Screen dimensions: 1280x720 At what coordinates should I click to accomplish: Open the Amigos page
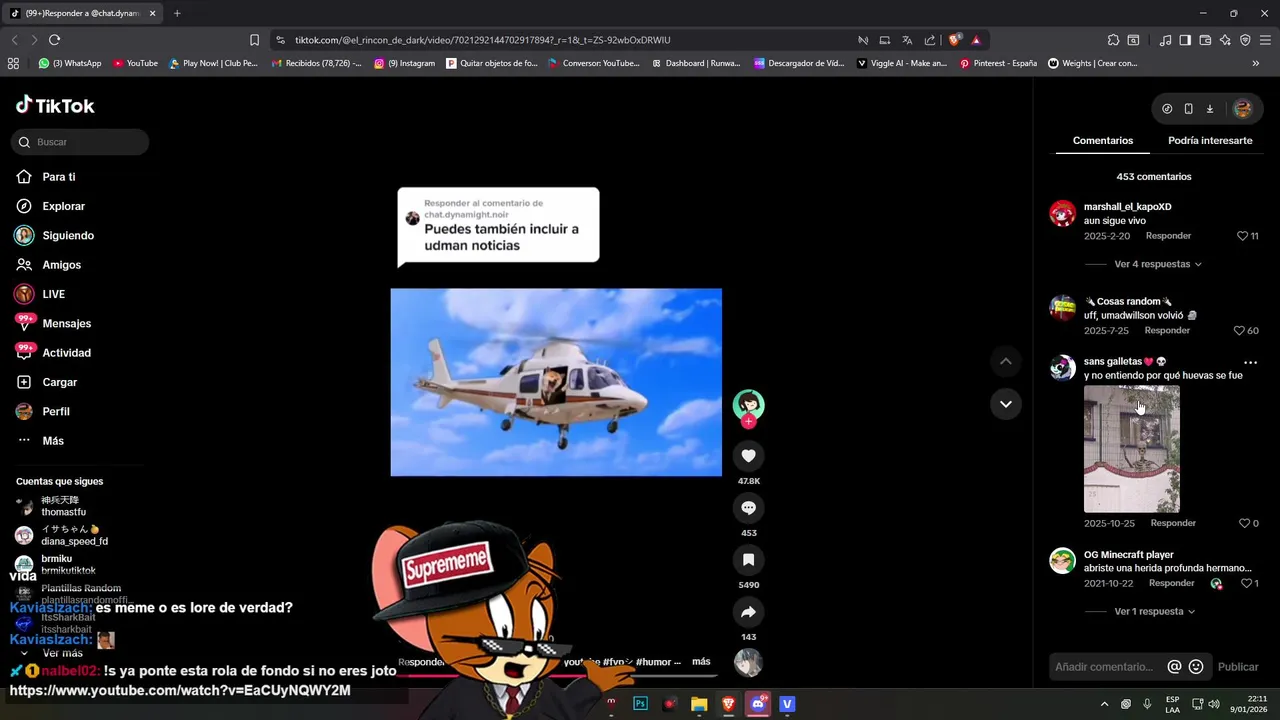tap(49, 265)
